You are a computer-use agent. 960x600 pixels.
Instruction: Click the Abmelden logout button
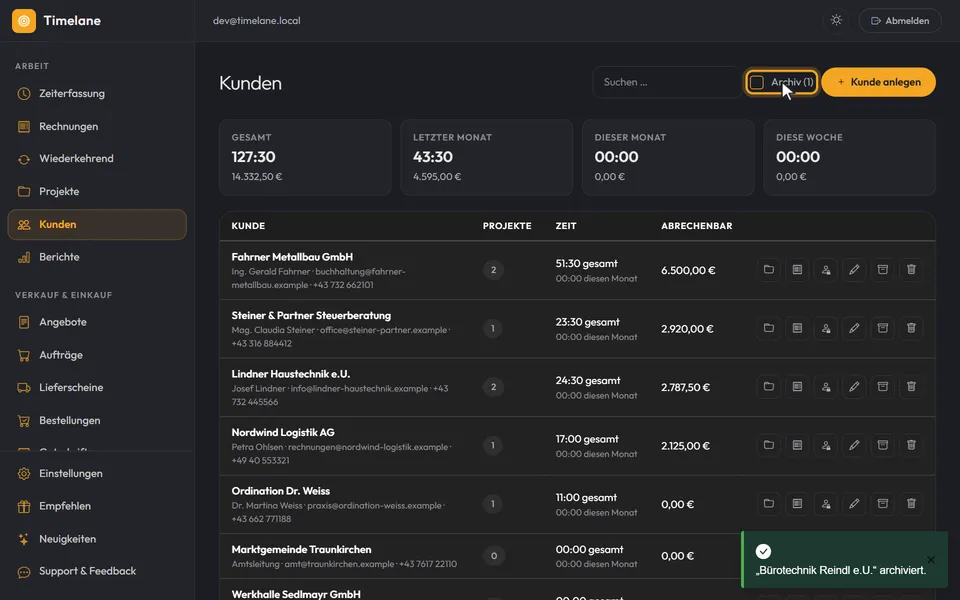point(900,20)
